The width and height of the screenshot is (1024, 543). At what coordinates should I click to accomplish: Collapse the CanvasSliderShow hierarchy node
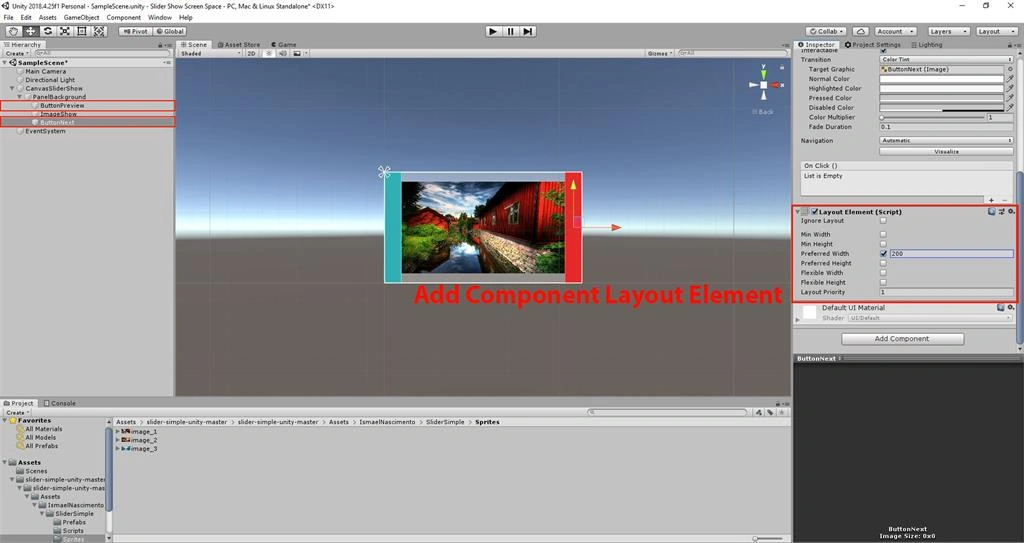(x=12, y=88)
